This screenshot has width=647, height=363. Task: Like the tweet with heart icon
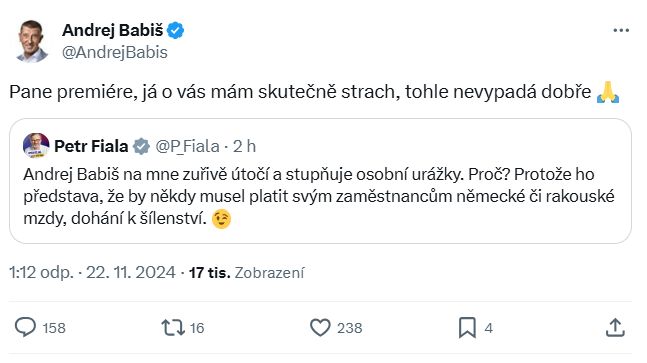click(320, 328)
